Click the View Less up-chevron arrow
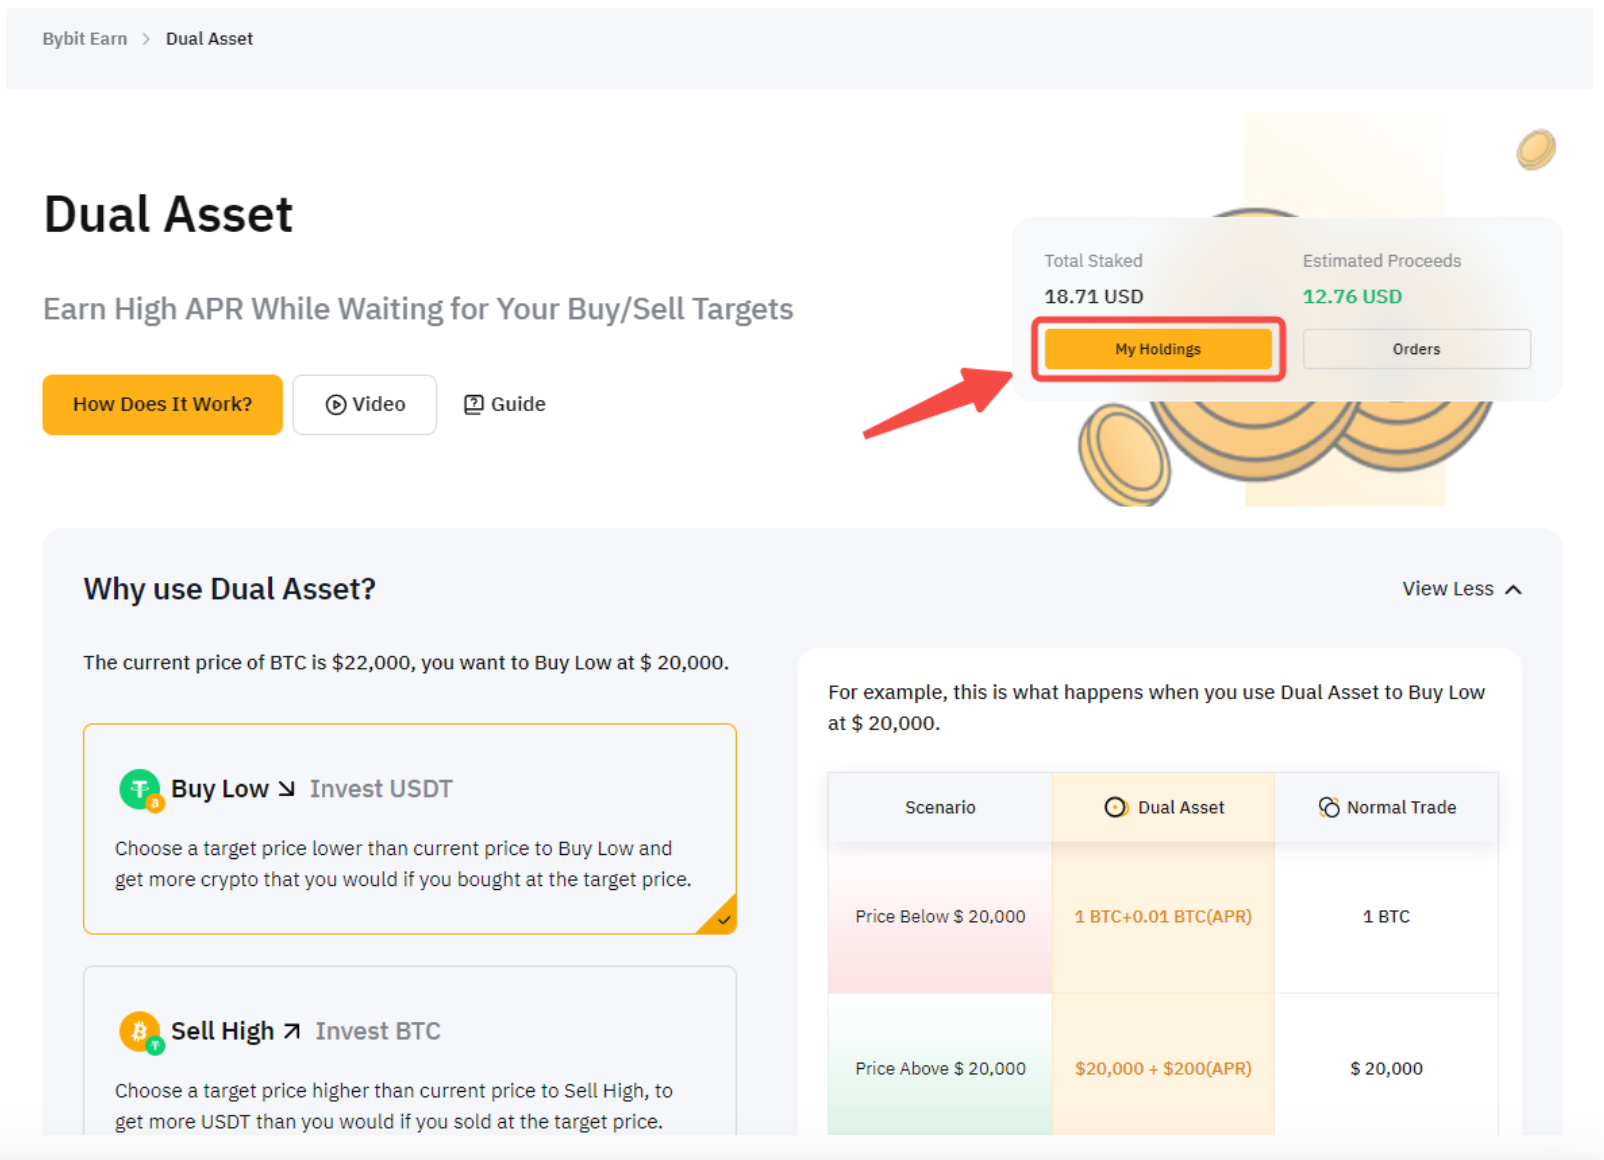The image size is (1604, 1160). [1514, 590]
